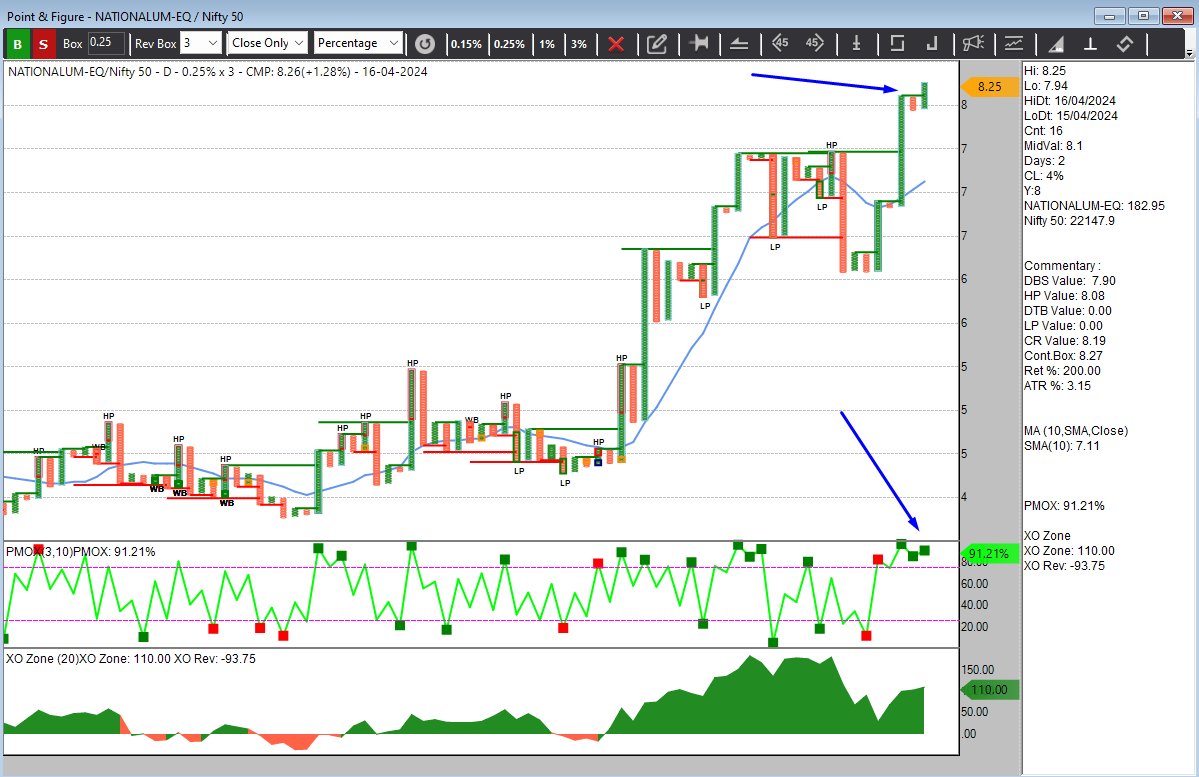Click the inverted T icon
This screenshot has height=777, width=1199.
point(1090,44)
